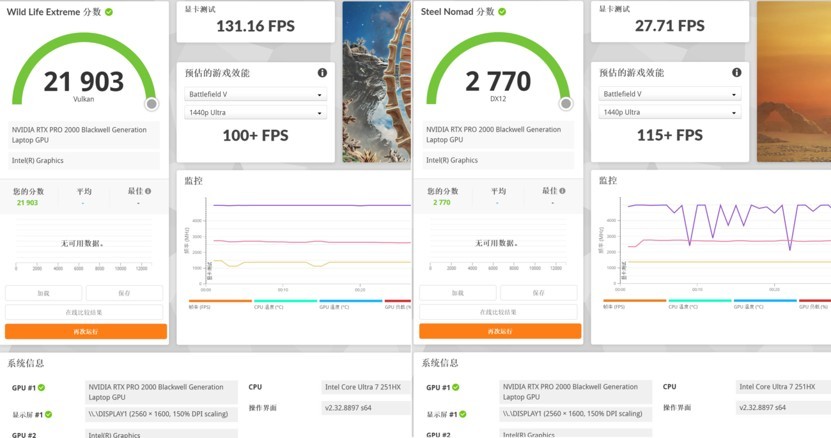Select the CPU 温度 legend in Steel Nomad monitor

click(x=700, y=304)
